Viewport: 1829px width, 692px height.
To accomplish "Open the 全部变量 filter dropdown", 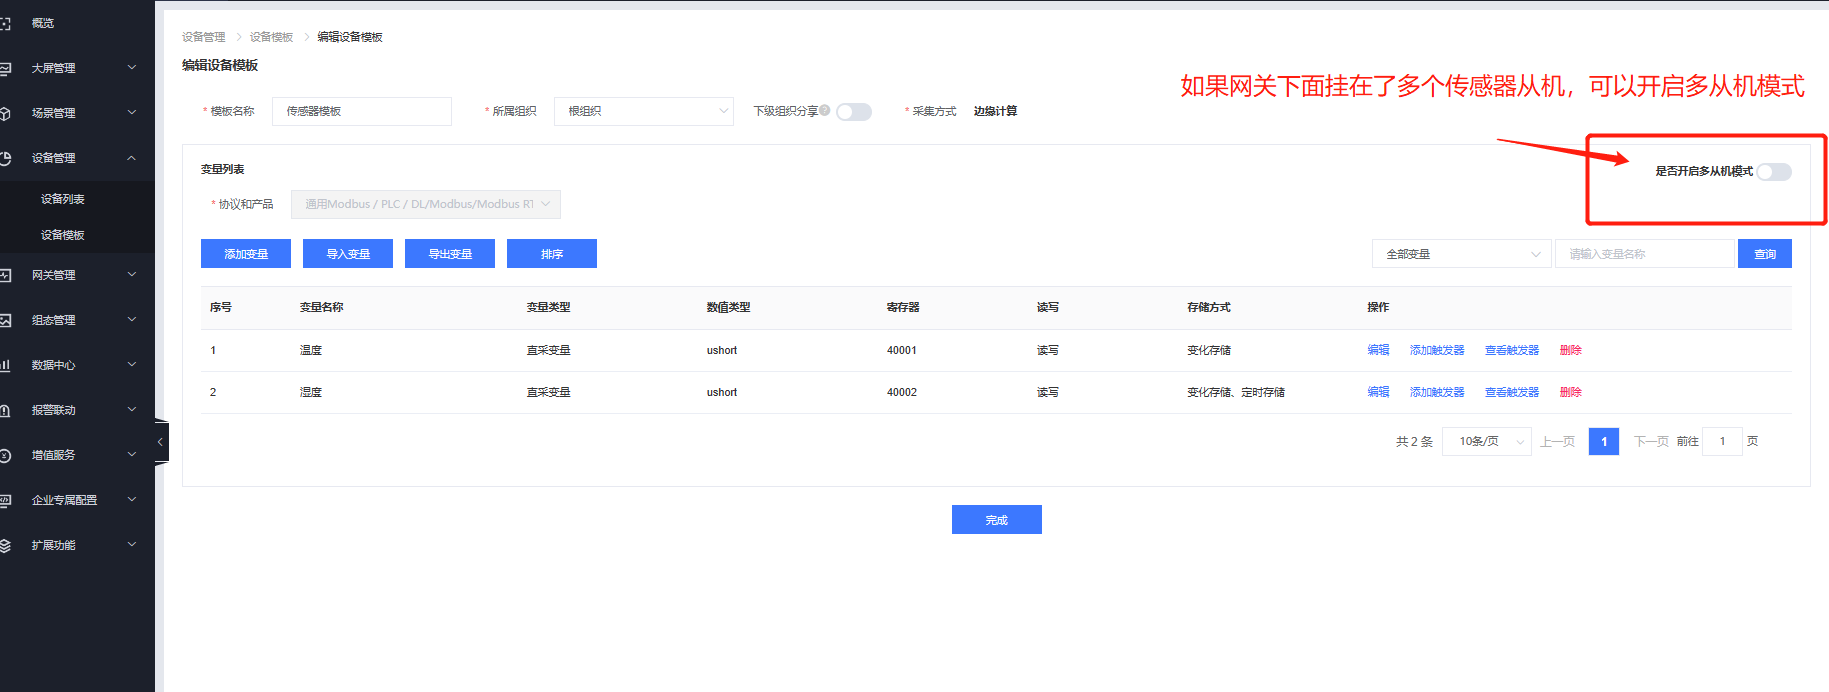I will coord(1461,254).
